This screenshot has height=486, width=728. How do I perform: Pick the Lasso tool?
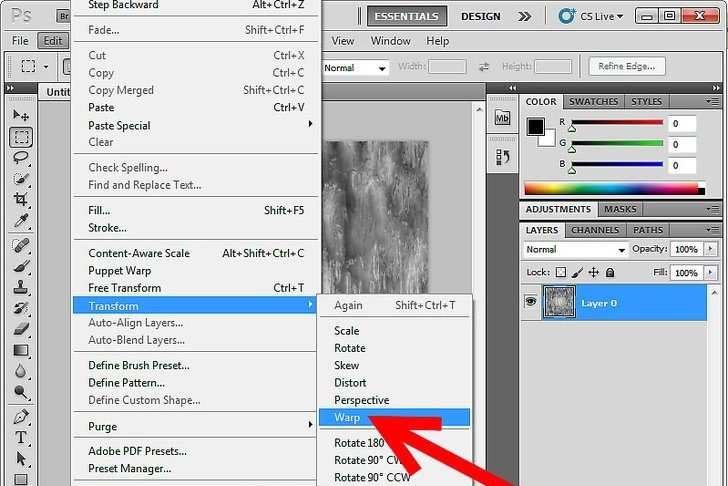pyautogui.click(x=21, y=158)
